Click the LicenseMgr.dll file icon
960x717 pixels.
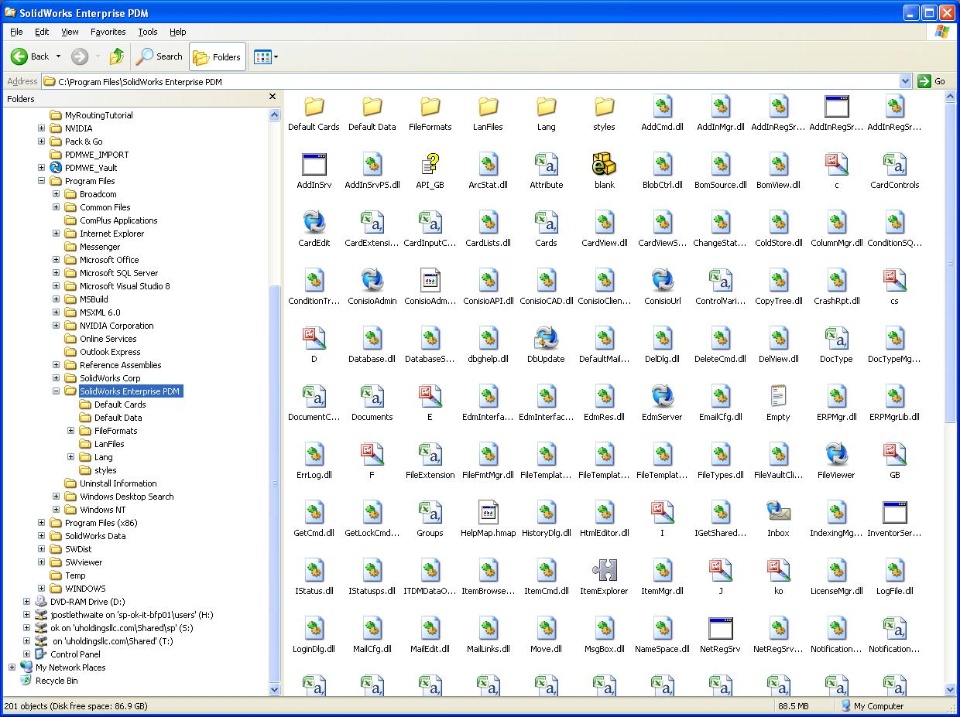tap(836, 571)
